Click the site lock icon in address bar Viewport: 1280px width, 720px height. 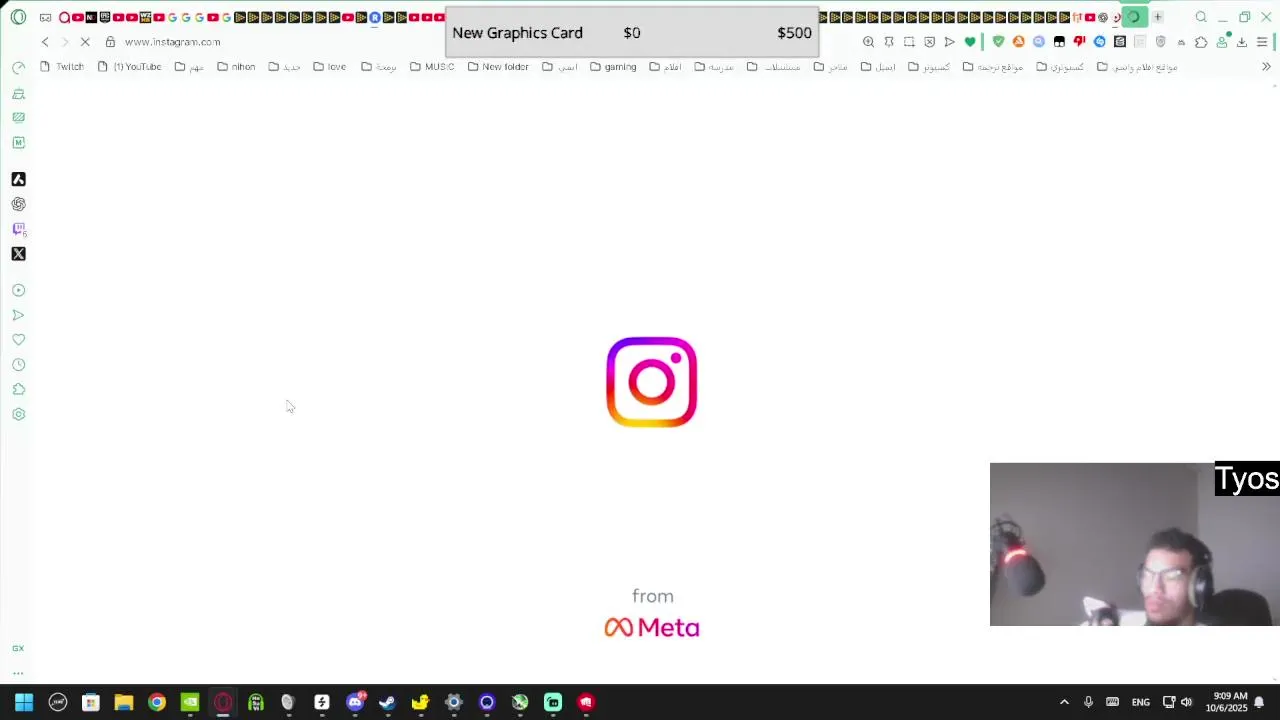pos(110,42)
